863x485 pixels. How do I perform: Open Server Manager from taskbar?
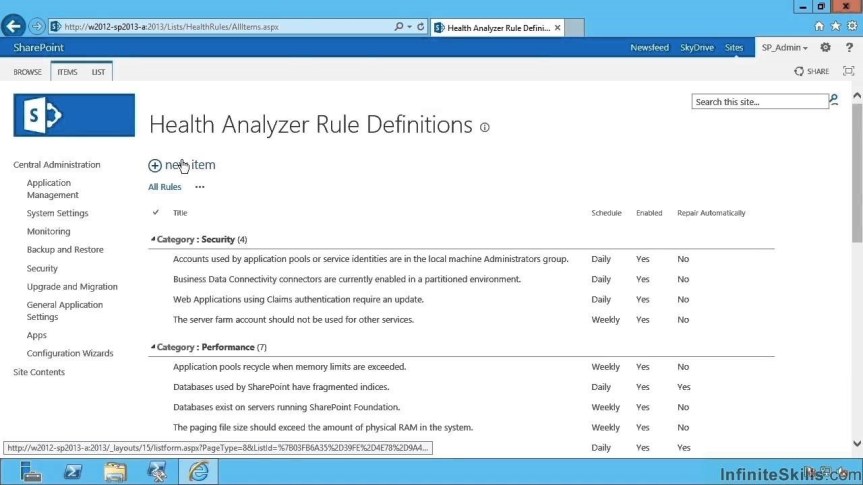[30, 472]
